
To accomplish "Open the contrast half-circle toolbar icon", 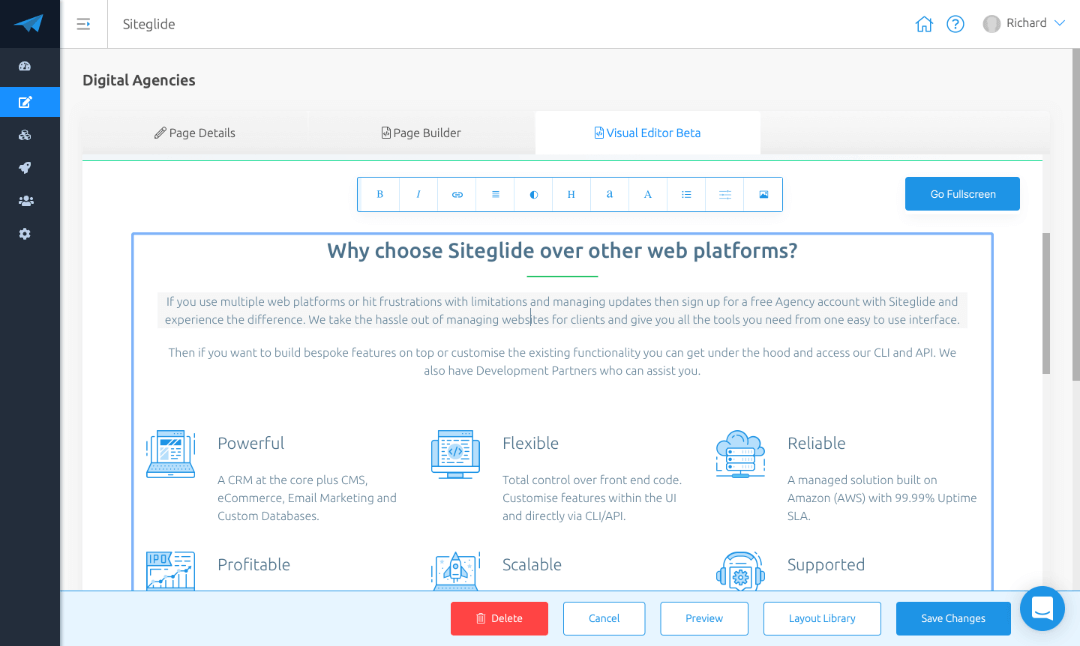I will coord(533,194).
